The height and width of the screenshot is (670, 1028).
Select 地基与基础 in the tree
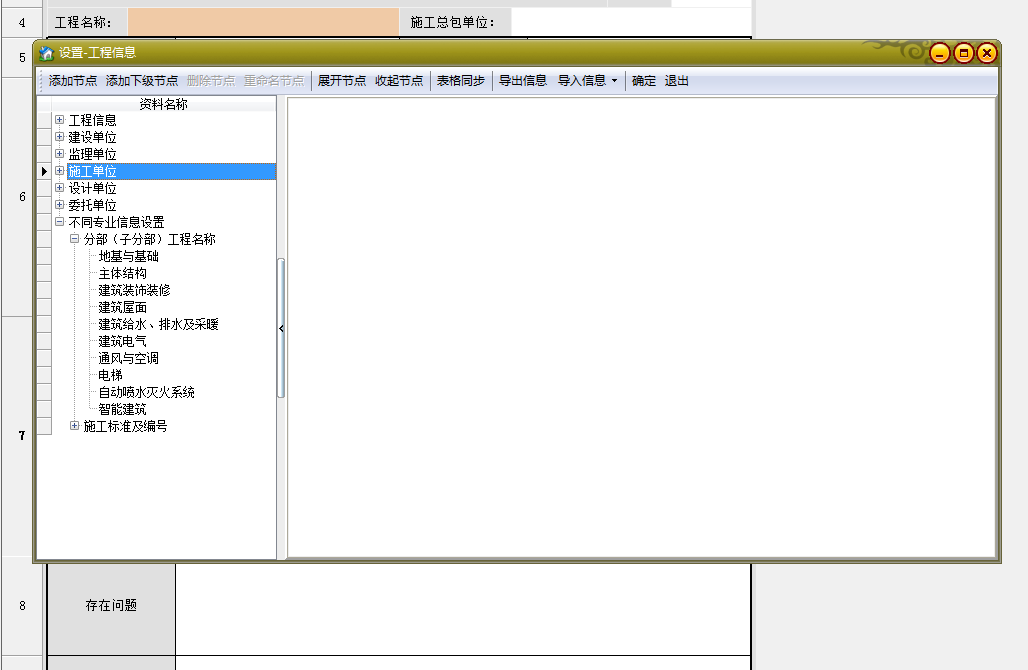pos(128,256)
